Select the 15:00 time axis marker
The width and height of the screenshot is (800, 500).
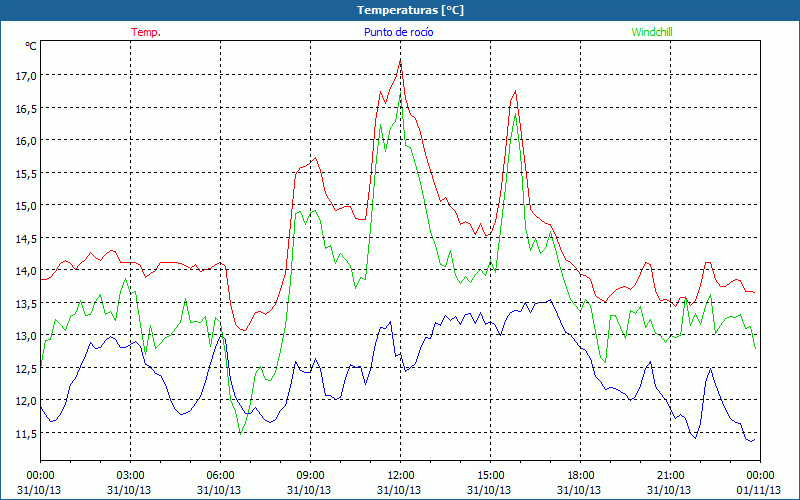click(490, 475)
